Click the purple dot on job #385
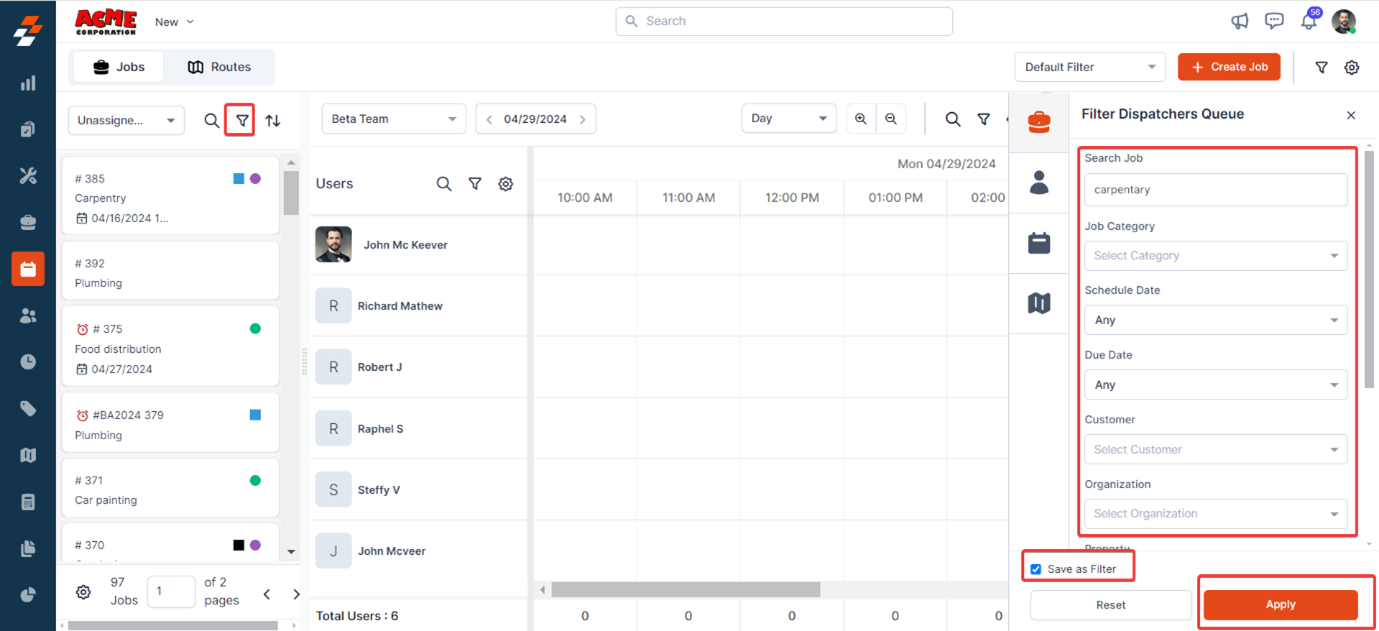This screenshot has height=631, width=1379. point(255,179)
